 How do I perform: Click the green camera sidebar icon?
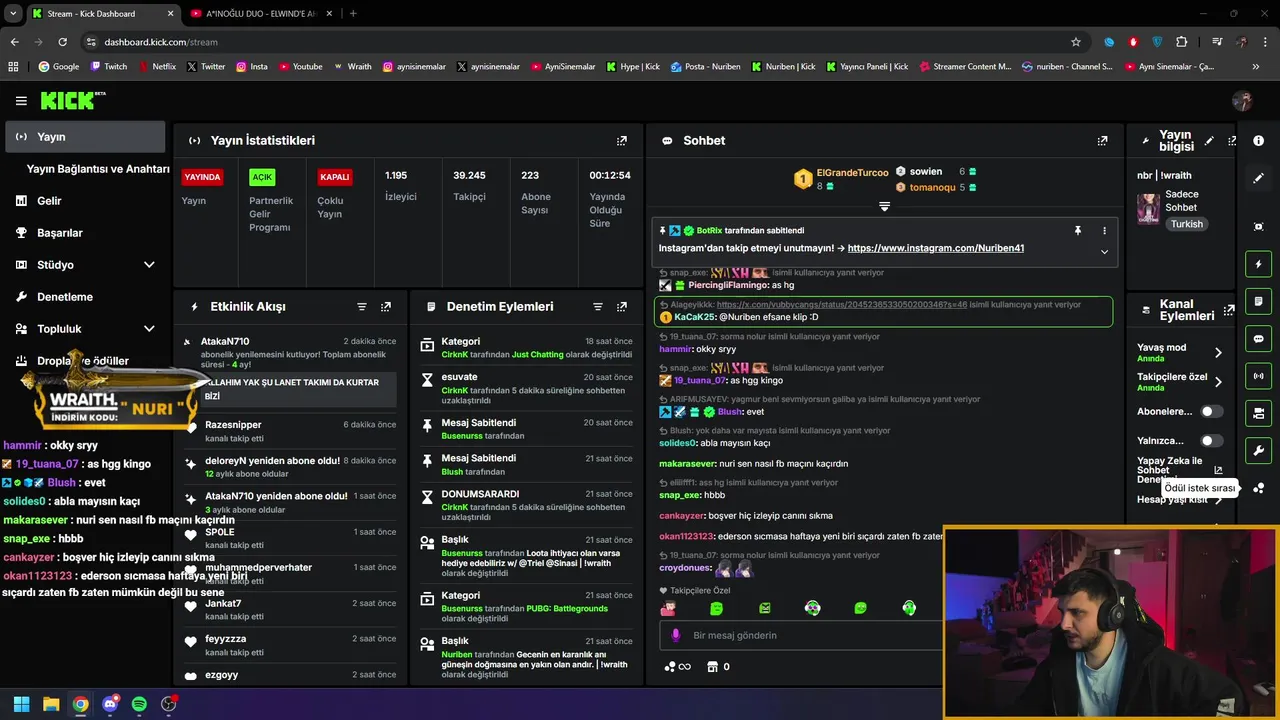coord(1259,413)
